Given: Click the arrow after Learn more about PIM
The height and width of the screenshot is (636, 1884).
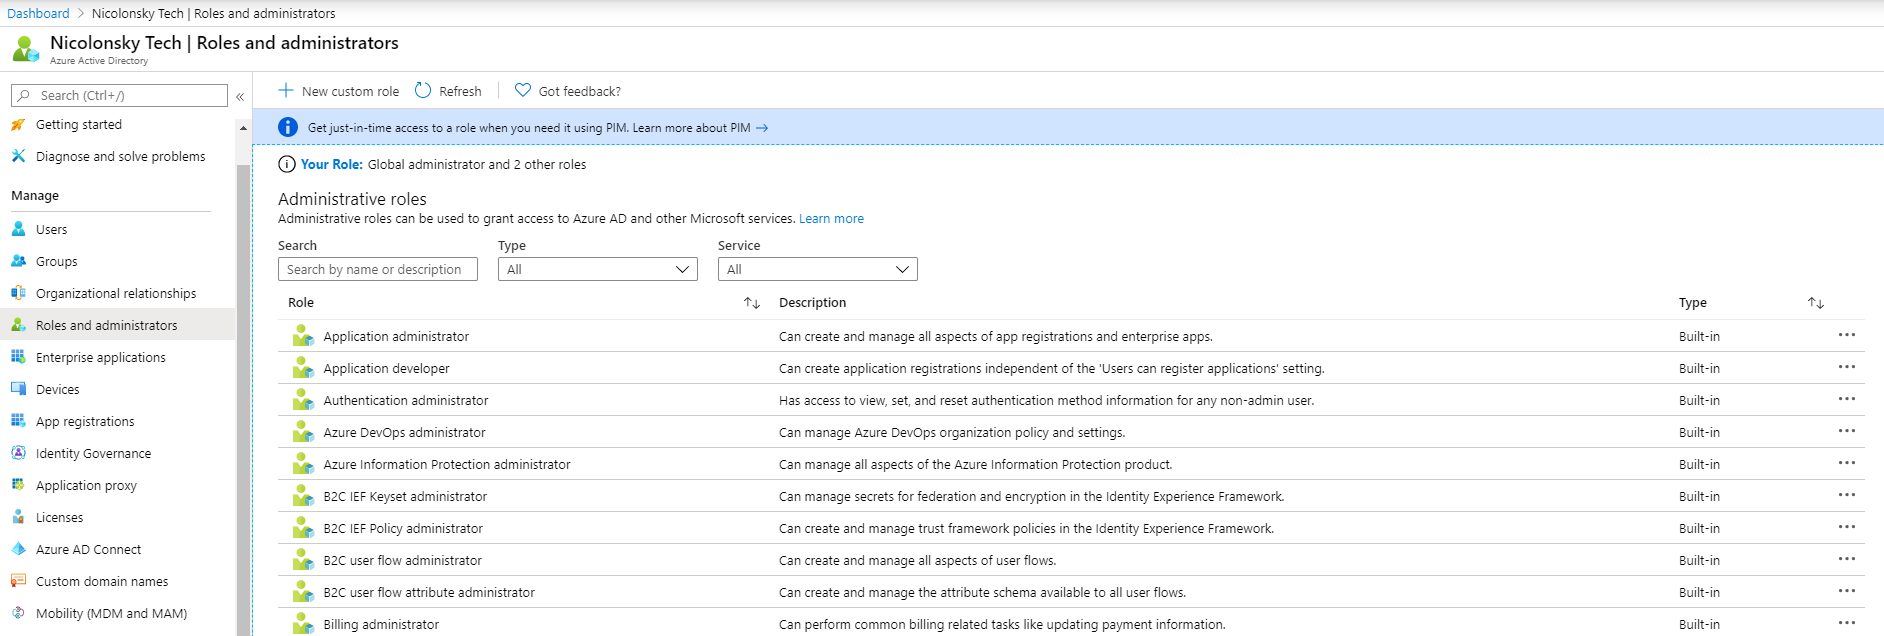Looking at the screenshot, I should coord(762,128).
